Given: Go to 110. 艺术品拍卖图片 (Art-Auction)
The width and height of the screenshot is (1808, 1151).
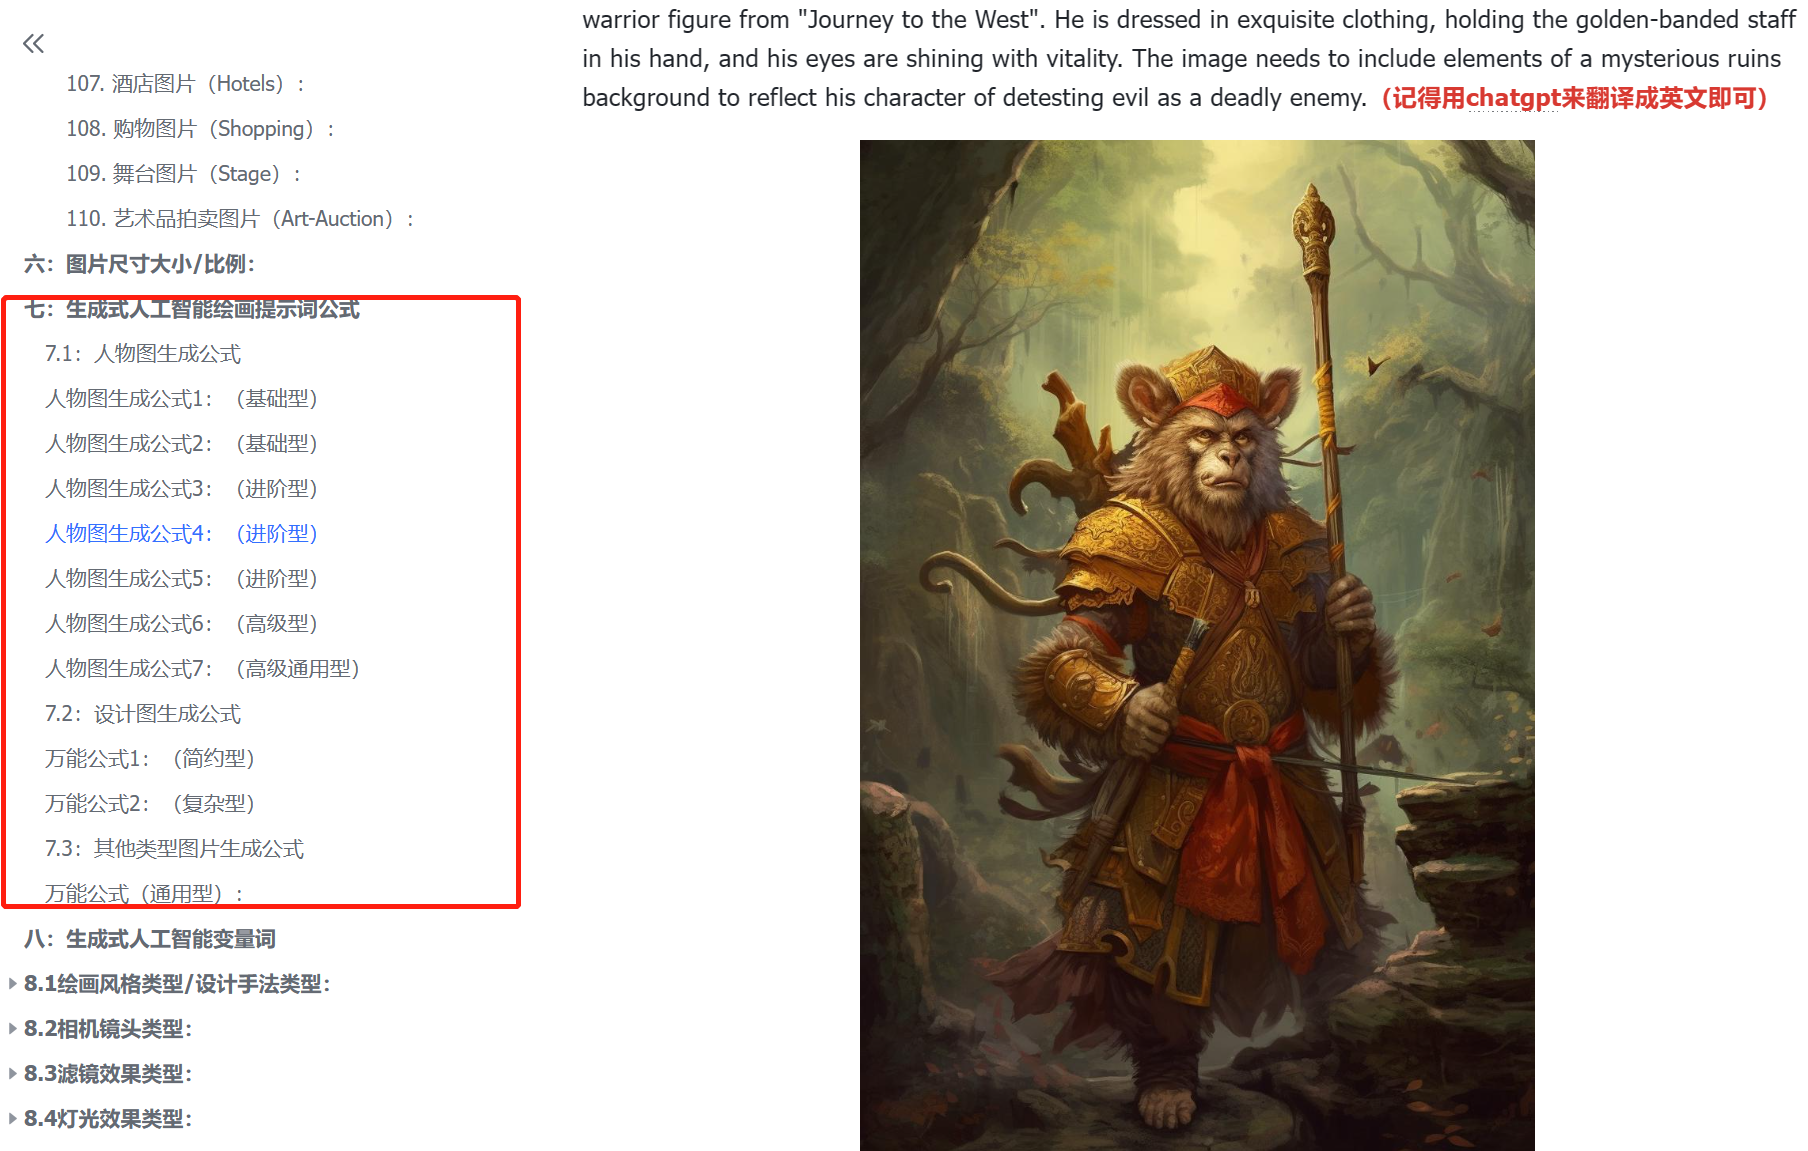Looking at the screenshot, I should tap(240, 219).
